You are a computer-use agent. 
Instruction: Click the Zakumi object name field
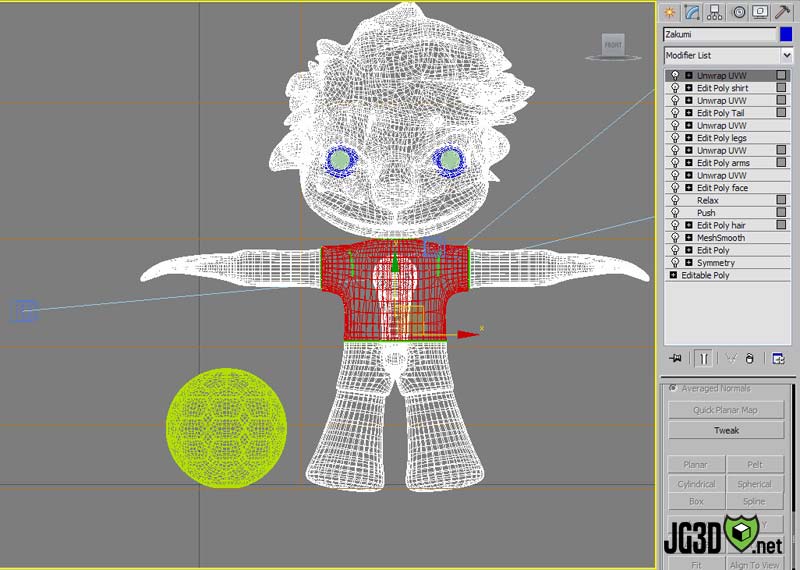coord(720,34)
